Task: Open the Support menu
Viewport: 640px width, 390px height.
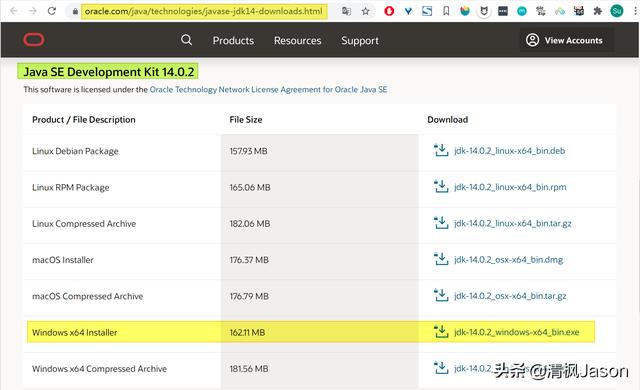Action: [360, 40]
